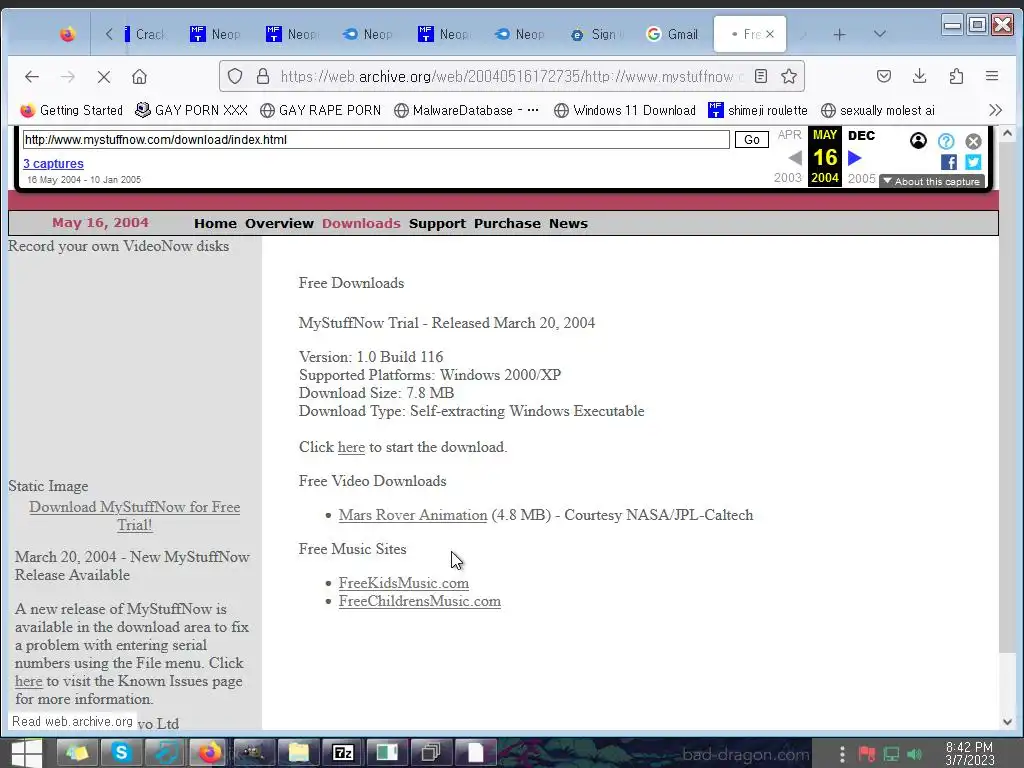The width and height of the screenshot is (1024, 768).
Task: Click the Wayback user account icon
Action: 918,140
